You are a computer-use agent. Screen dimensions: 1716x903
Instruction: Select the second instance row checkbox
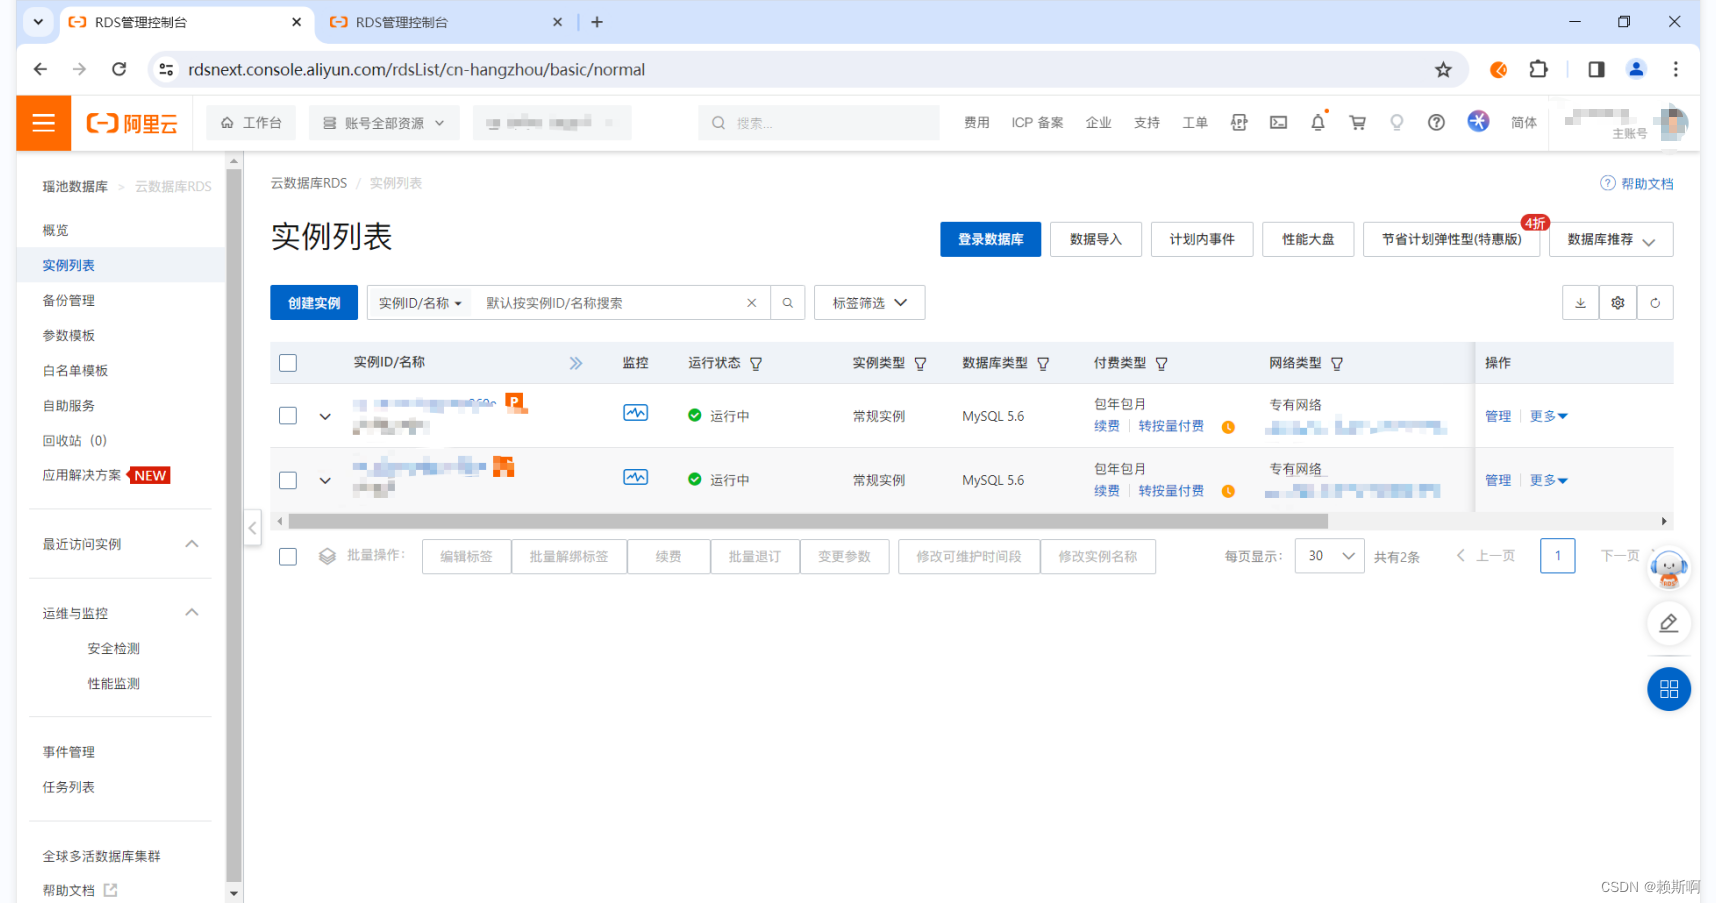[288, 480]
